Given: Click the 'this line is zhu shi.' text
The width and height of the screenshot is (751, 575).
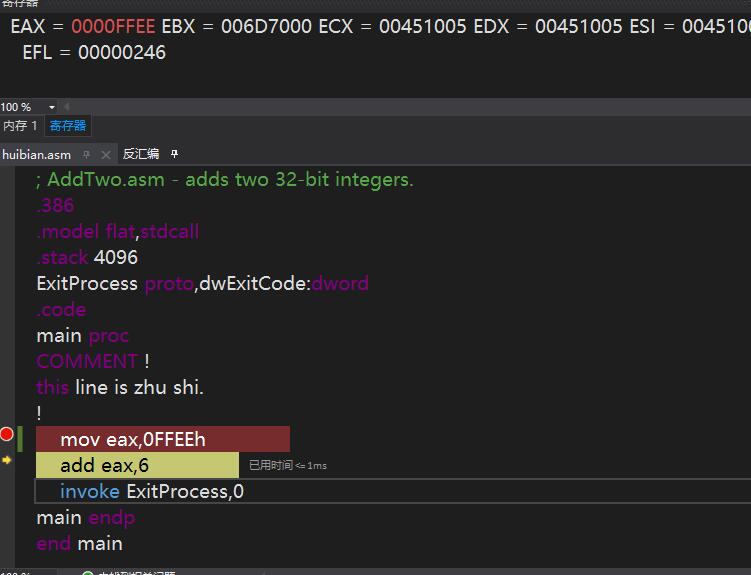Looking at the screenshot, I should 120,387.
